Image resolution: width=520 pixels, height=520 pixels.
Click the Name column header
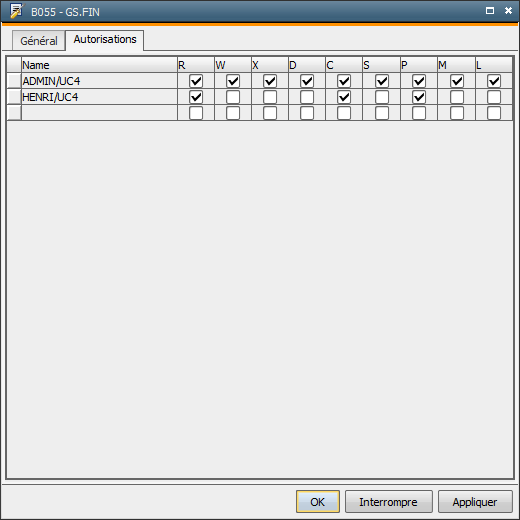click(99, 65)
